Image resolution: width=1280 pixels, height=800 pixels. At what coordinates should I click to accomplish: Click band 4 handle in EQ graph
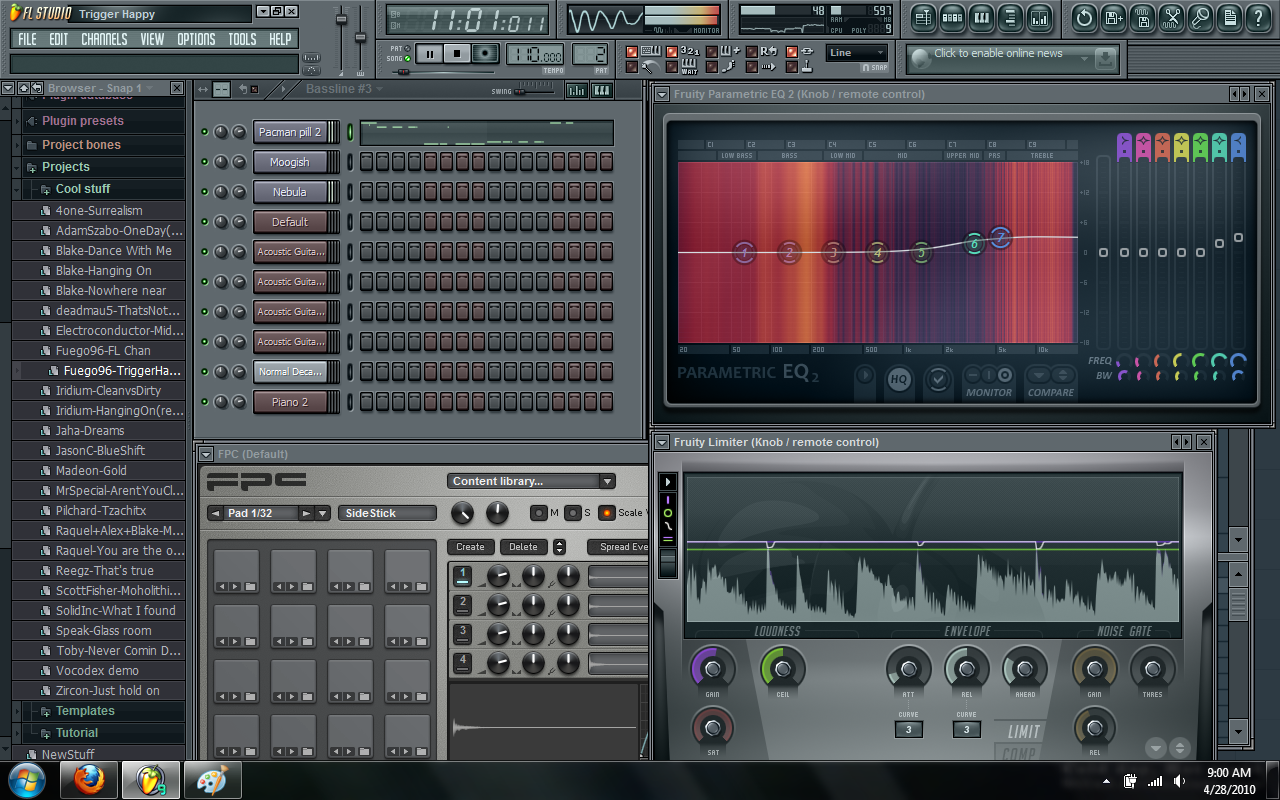tap(877, 252)
